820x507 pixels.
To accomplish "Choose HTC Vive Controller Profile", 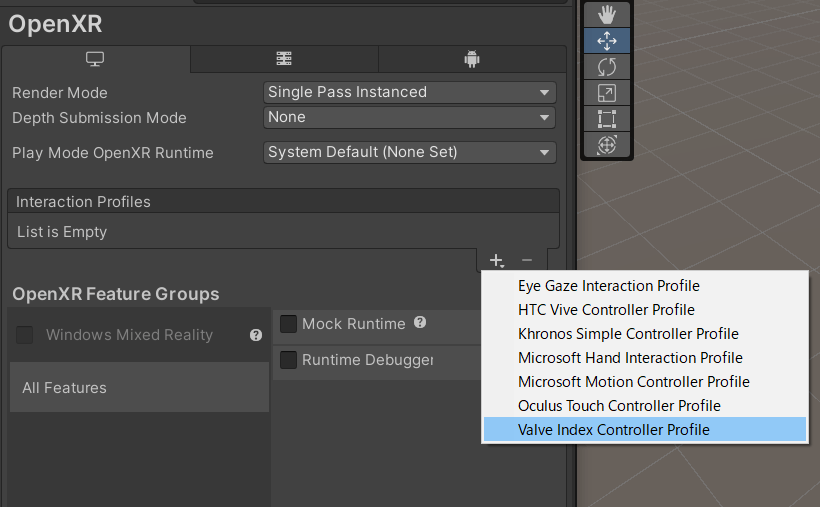I will [645, 310].
